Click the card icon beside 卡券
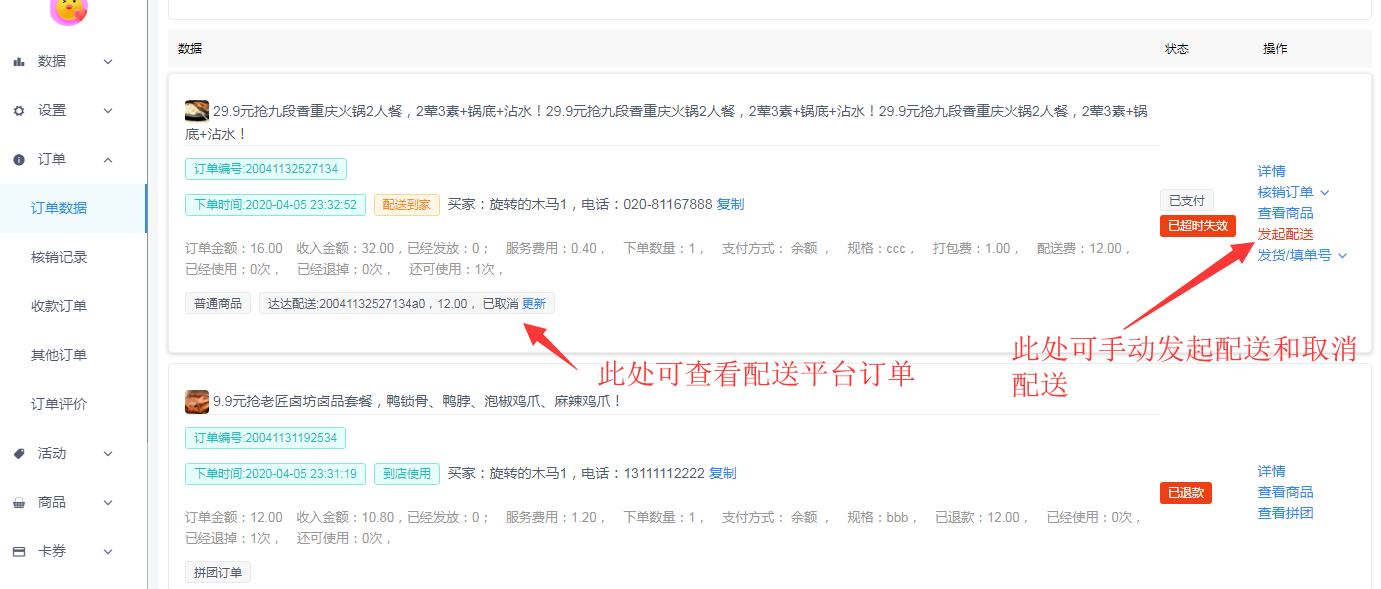The width and height of the screenshot is (1381, 589). [x=19, y=552]
